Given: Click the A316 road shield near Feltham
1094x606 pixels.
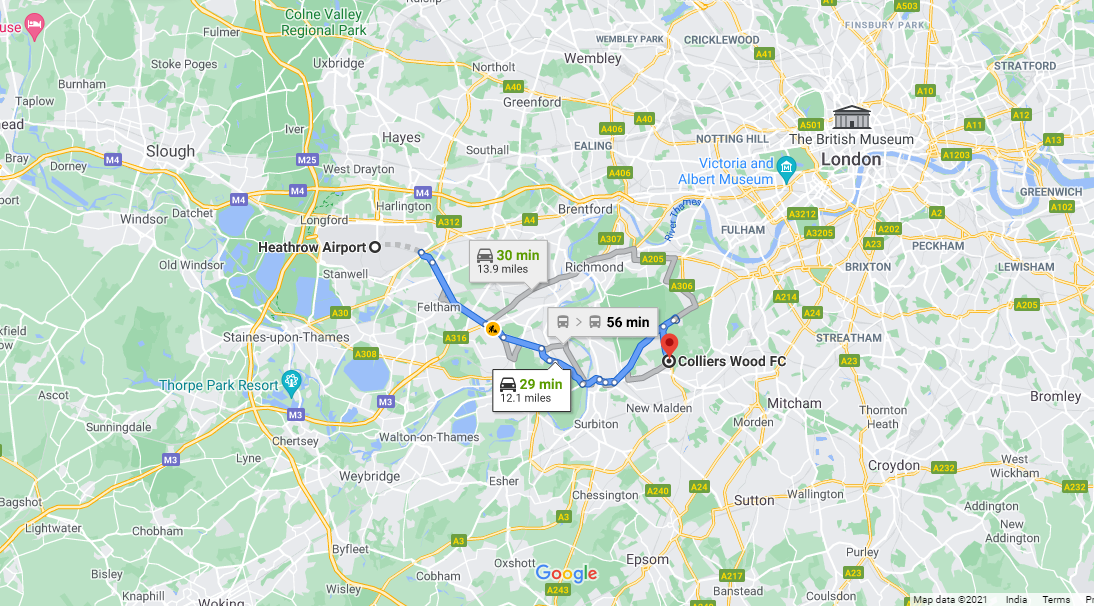Looking at the screenshot, I should pyautogui.click(x=456, y=338).
